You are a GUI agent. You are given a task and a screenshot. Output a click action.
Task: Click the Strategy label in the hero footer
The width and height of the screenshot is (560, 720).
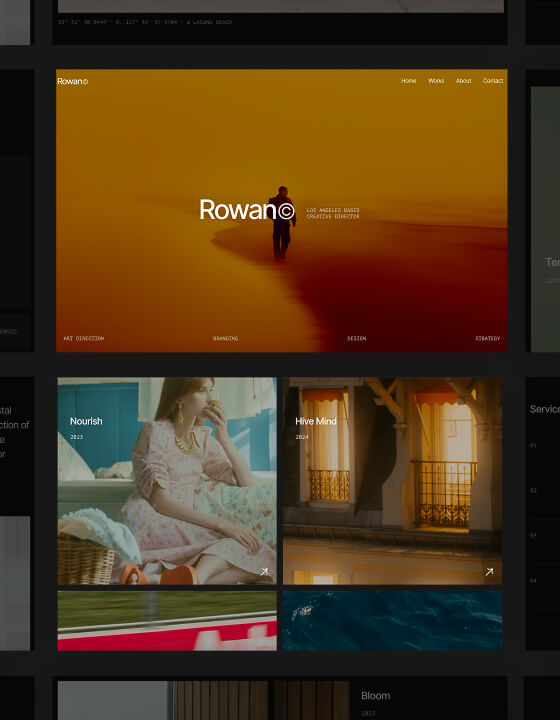tap(487, 338)
